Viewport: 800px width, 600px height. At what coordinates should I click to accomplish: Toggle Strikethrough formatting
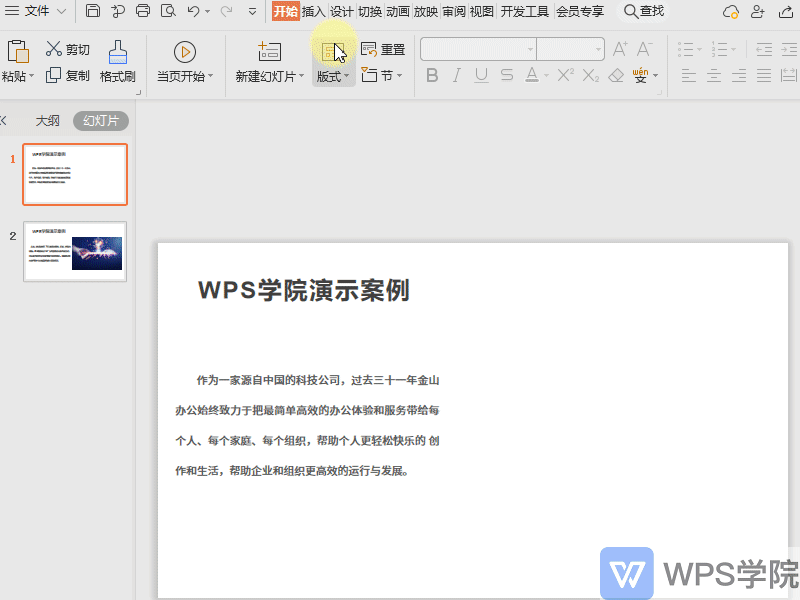(x=507, y=76)
